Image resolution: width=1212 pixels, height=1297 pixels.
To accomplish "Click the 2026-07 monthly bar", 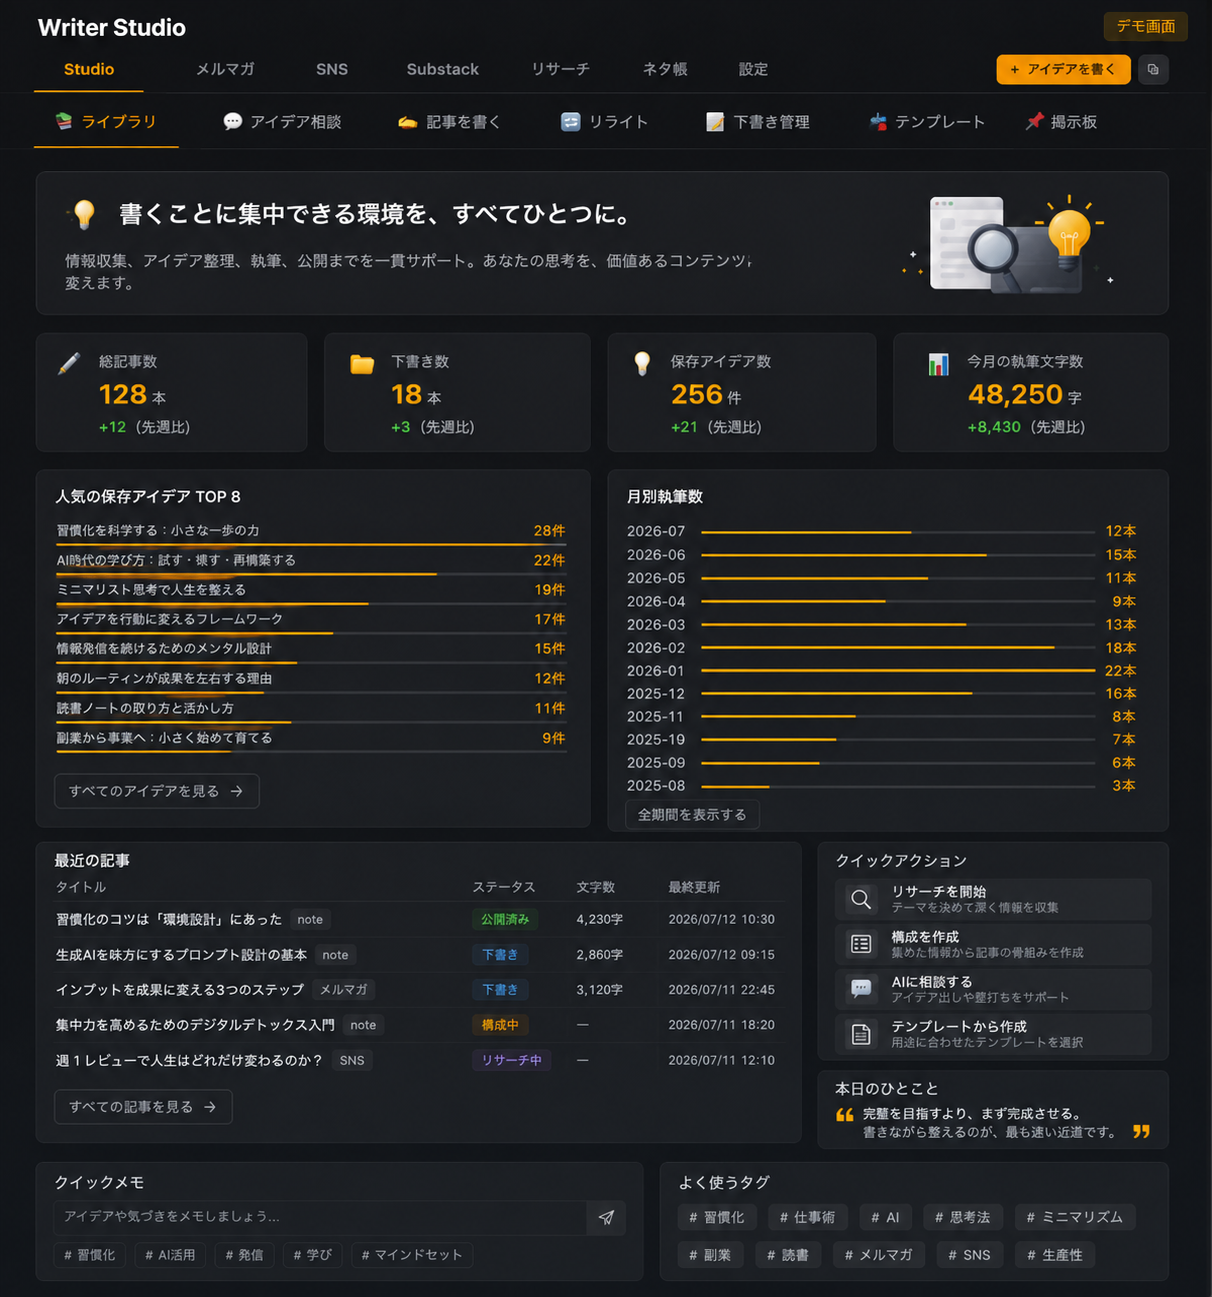I will point(897,532).
